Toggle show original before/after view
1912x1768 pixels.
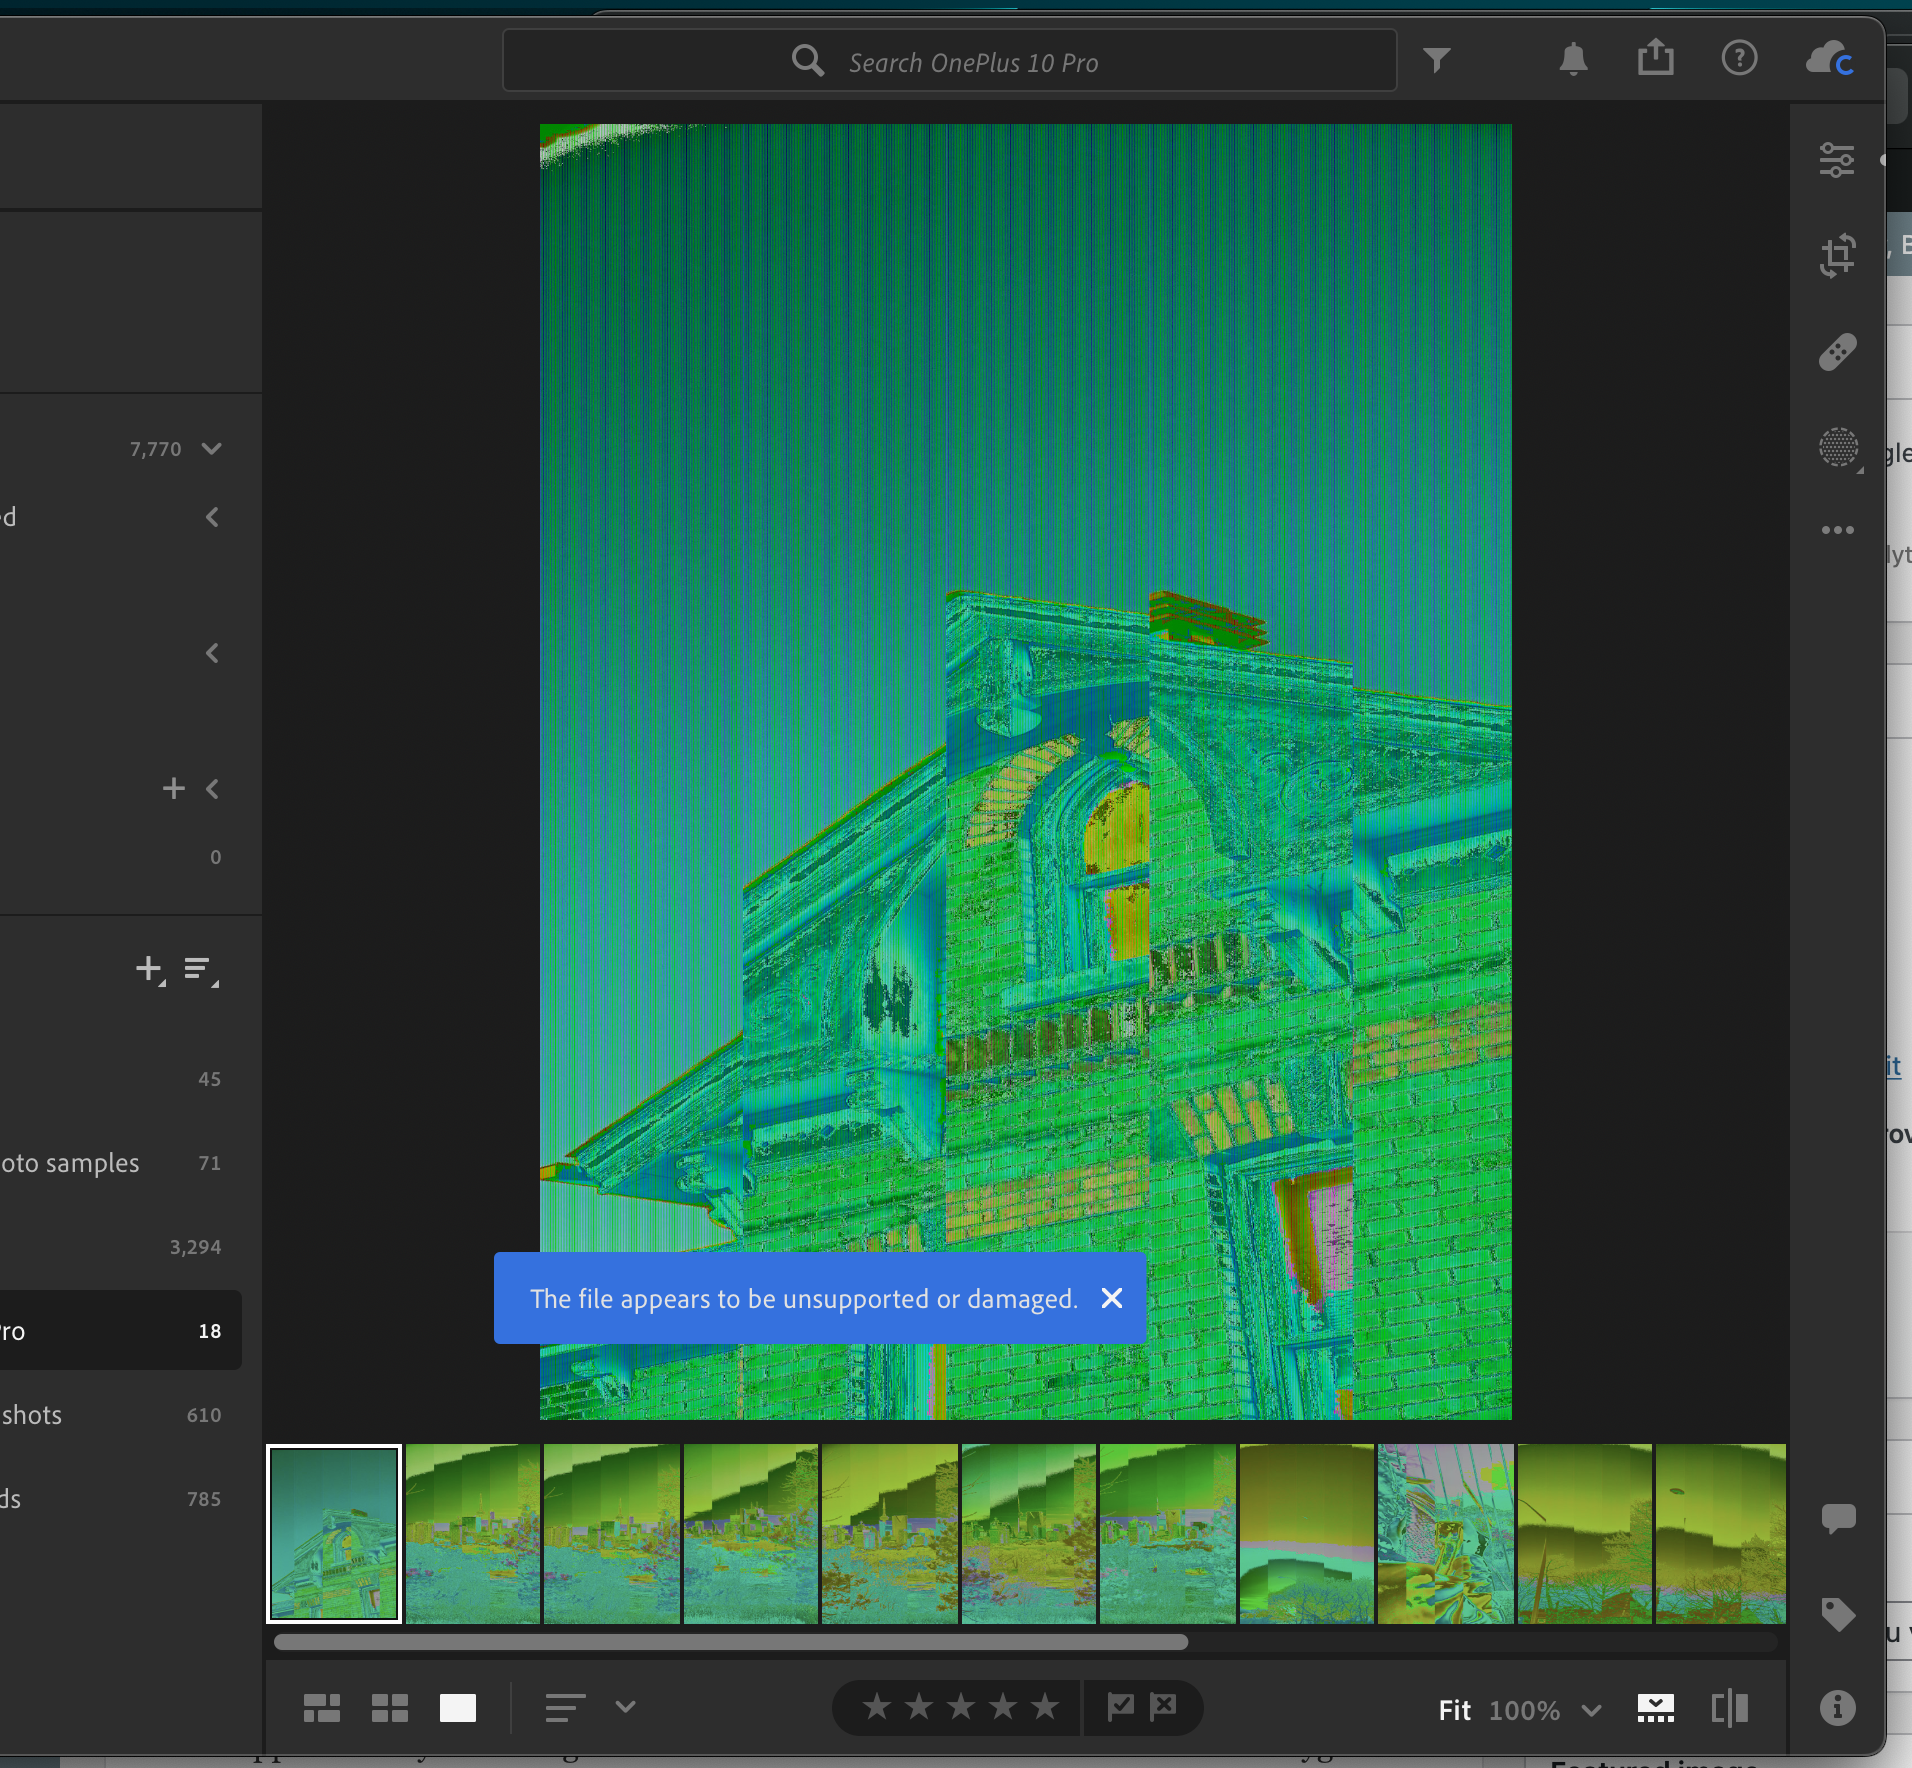pyautogui.click(x=1729, y=1708)
